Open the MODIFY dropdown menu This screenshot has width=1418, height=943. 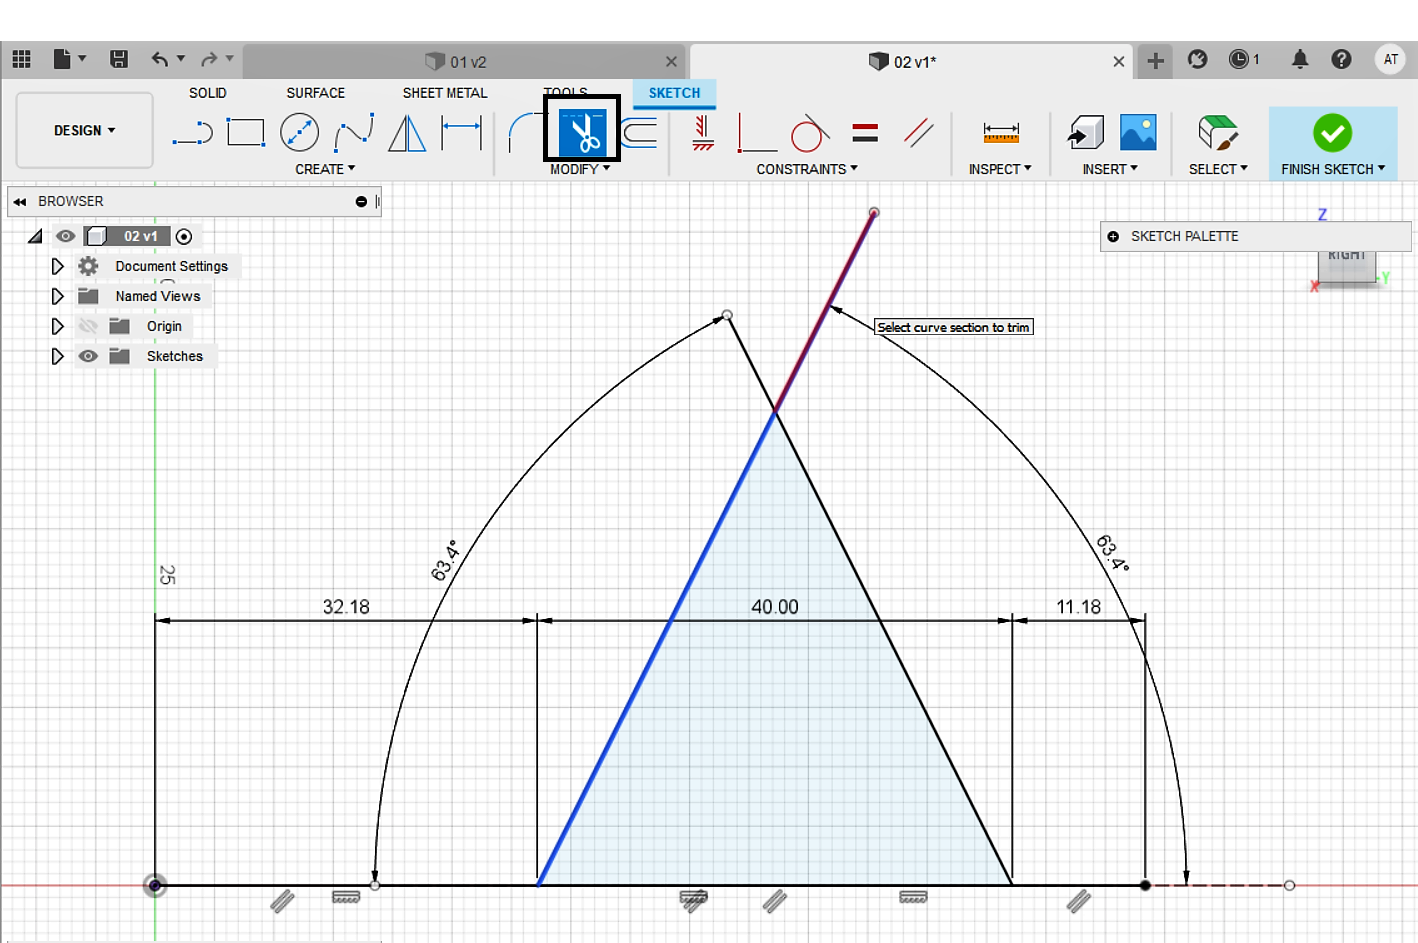point(580,169)
